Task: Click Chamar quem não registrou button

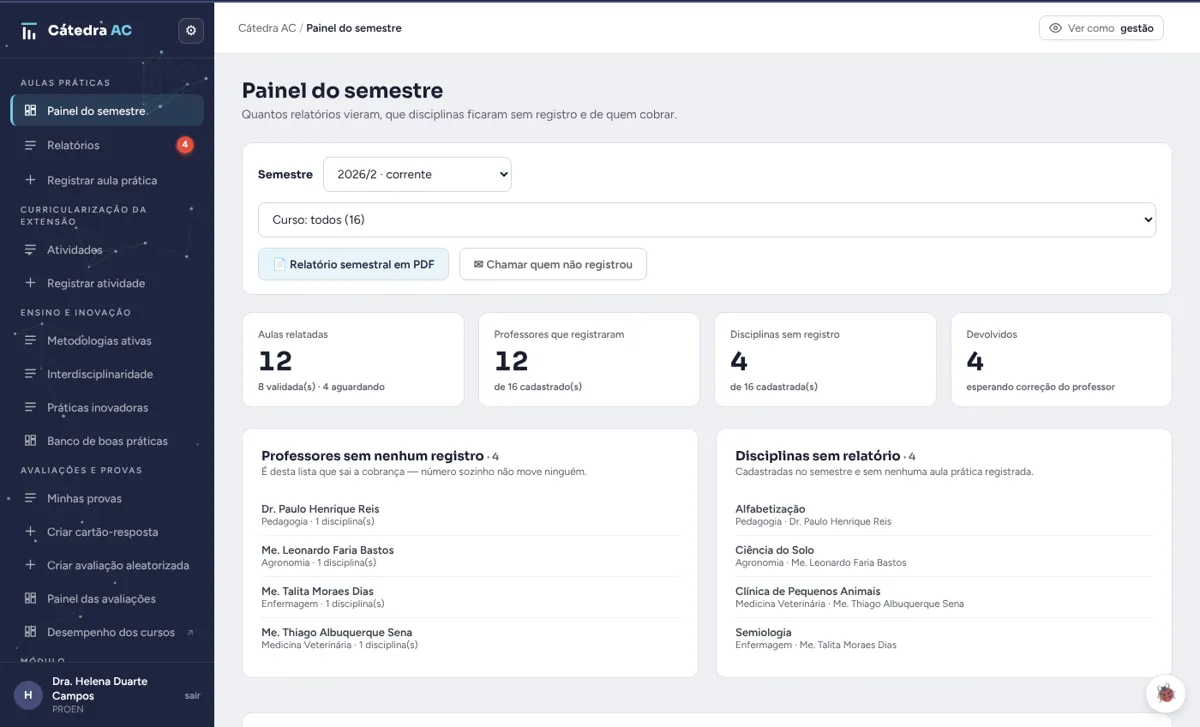Action: 553,264
